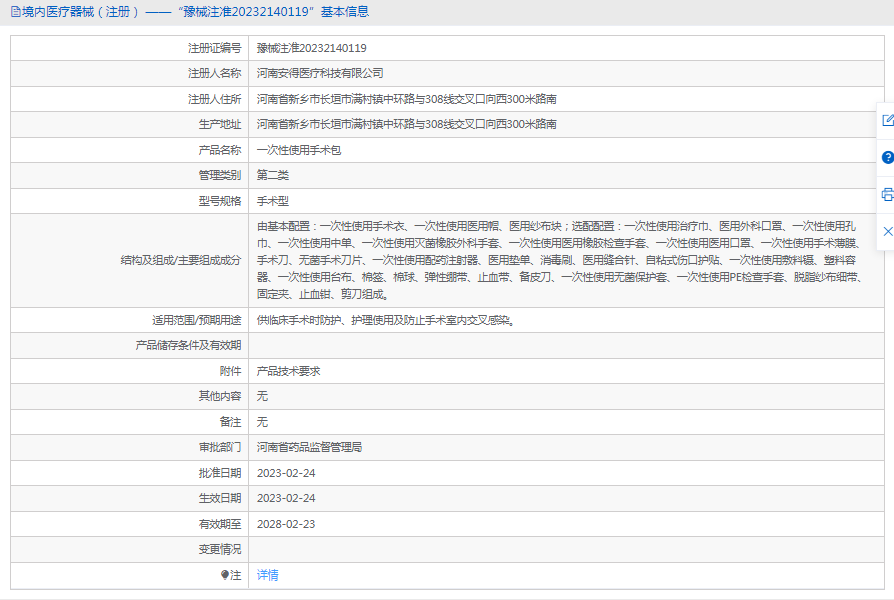The image size is (894, 600).
Task: Click expiry date 2028-02-23
Action: pos(286,524)
